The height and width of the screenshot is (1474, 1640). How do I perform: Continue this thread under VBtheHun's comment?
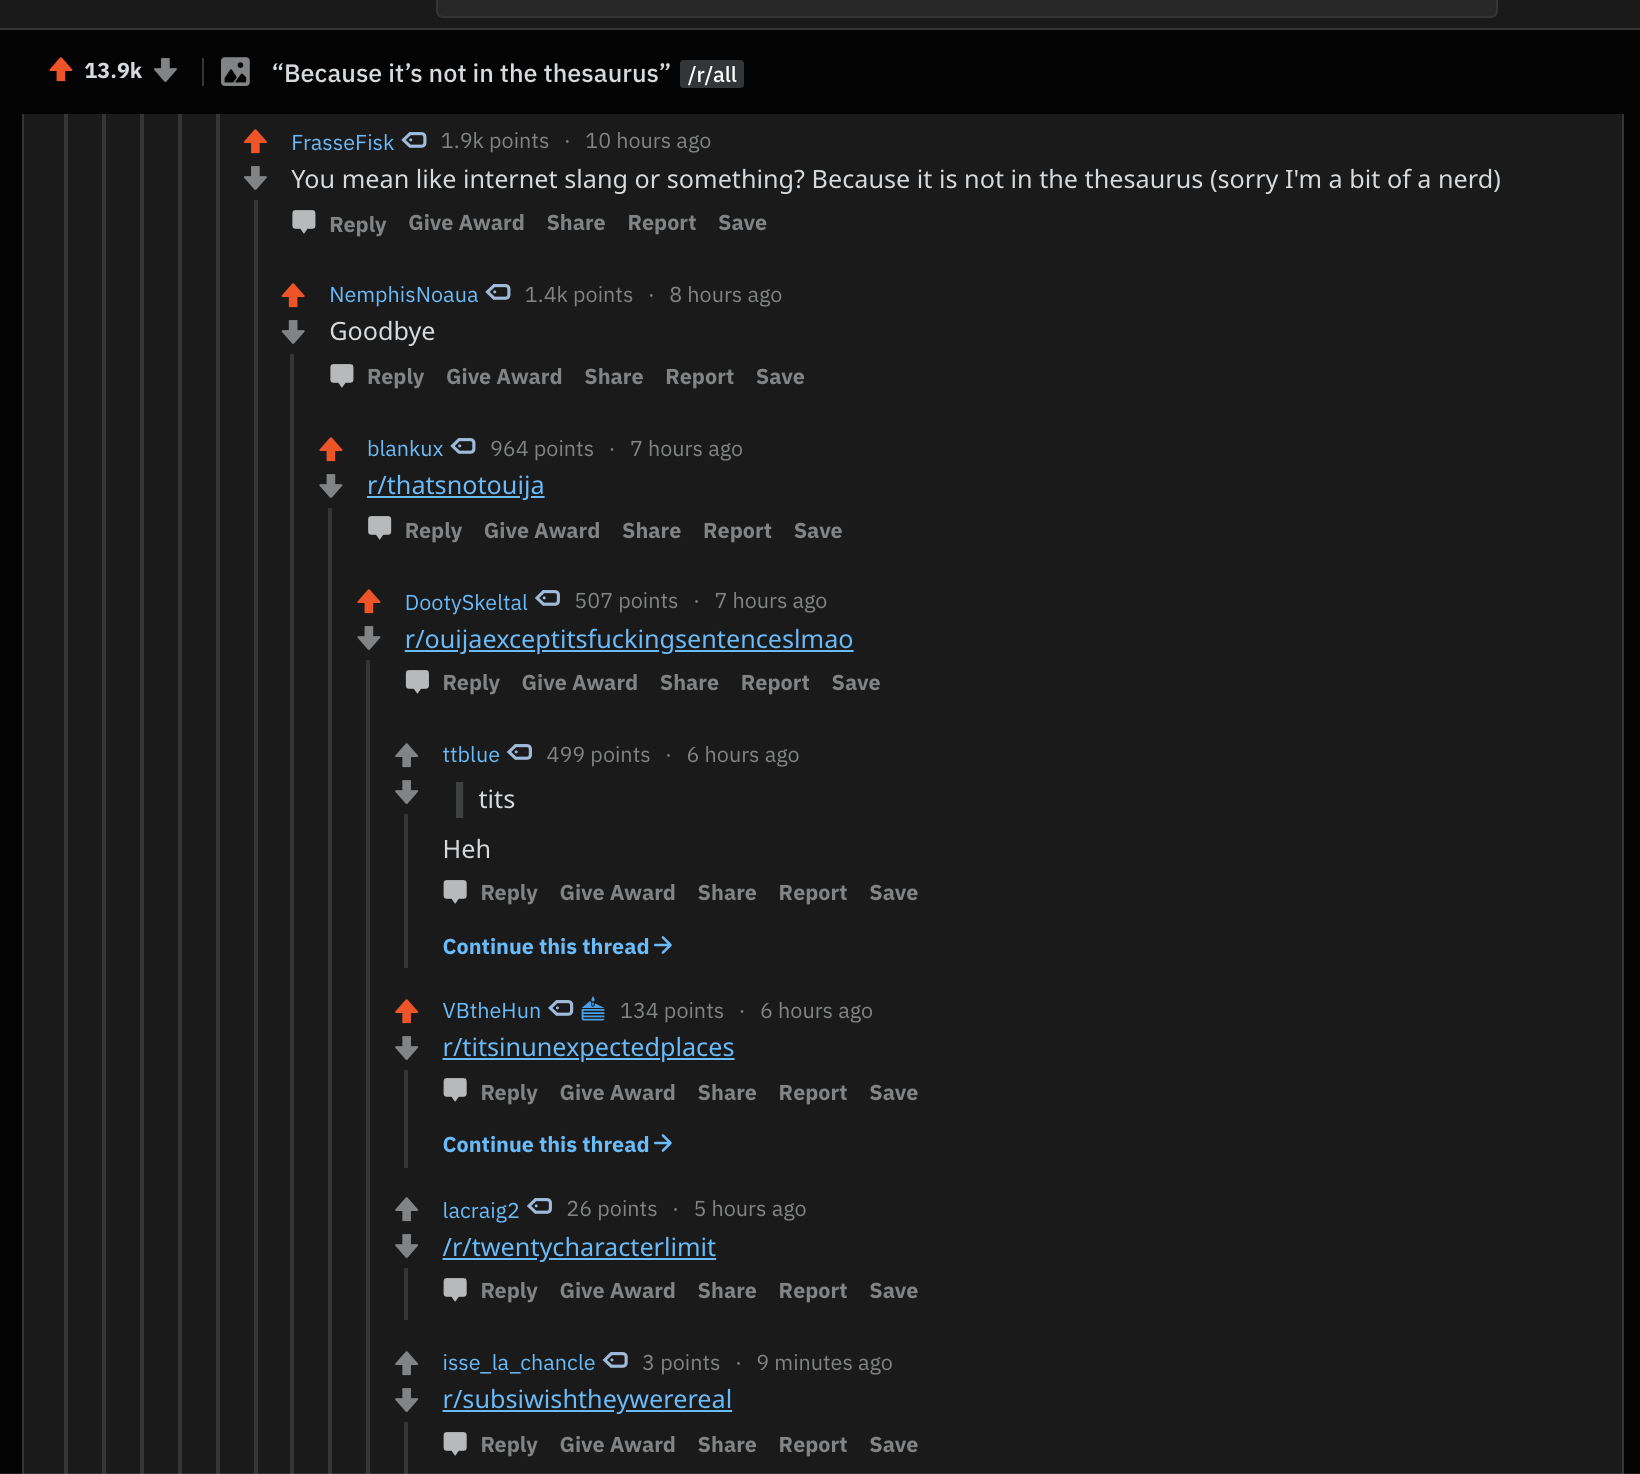pyautogui.click(x=557, y=1144)
